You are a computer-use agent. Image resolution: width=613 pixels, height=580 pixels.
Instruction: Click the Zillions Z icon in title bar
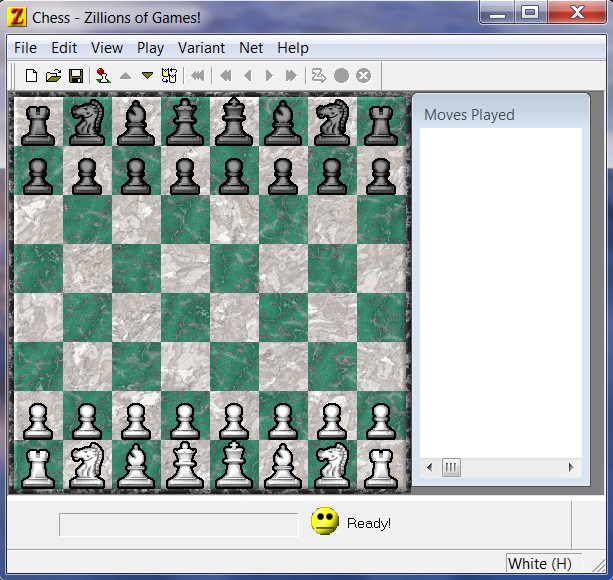tap(17, 18)
